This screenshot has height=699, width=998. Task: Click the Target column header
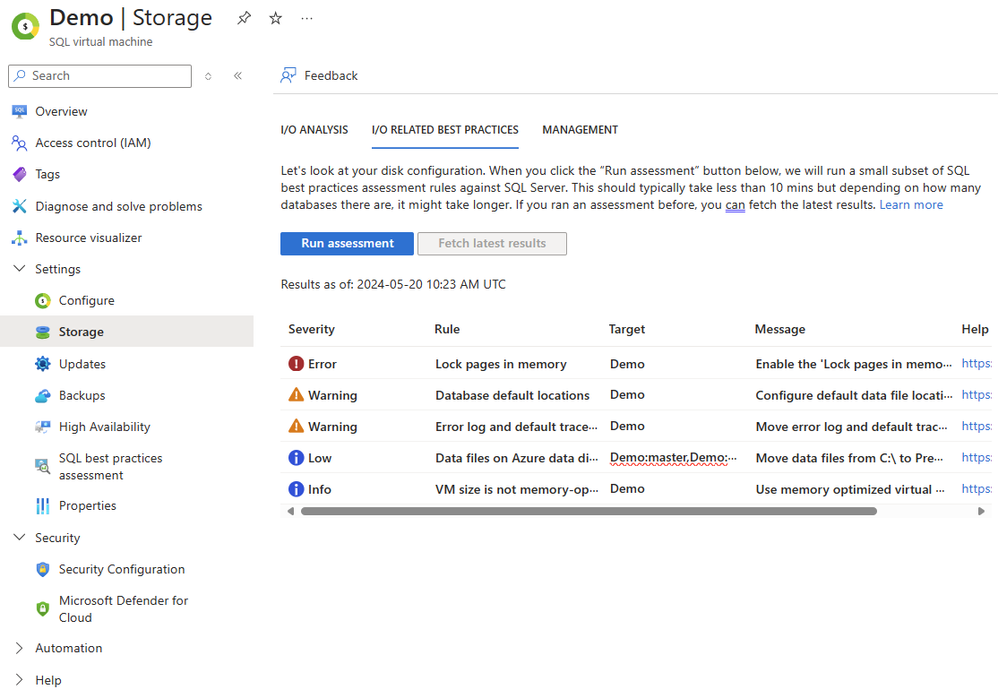click(x=626, y=329)
